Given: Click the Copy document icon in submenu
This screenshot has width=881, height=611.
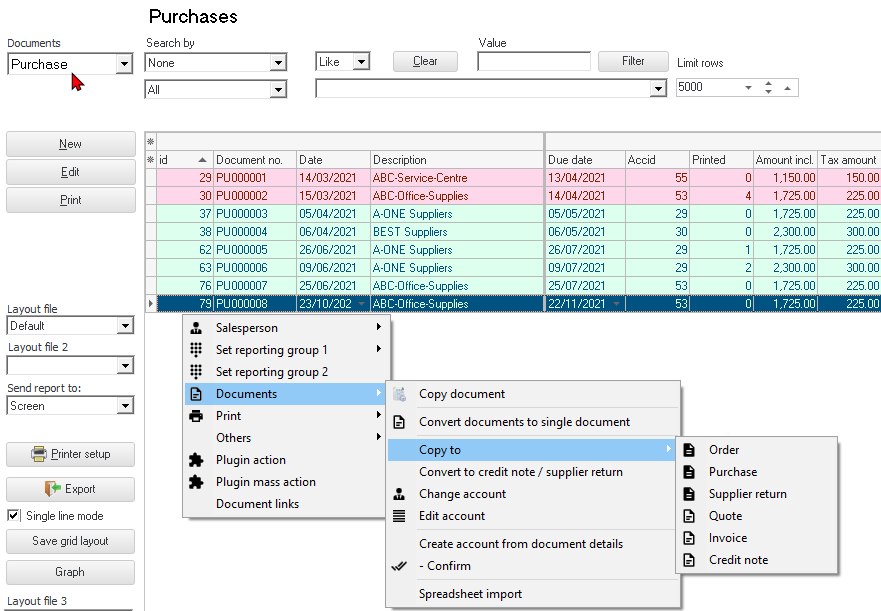Looking at the screenshot, I should 400,394.
